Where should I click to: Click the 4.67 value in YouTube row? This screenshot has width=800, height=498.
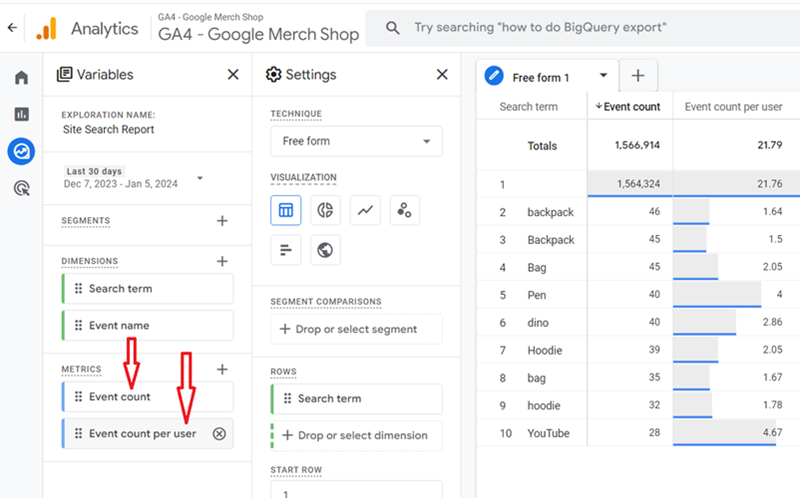point(772,433)
